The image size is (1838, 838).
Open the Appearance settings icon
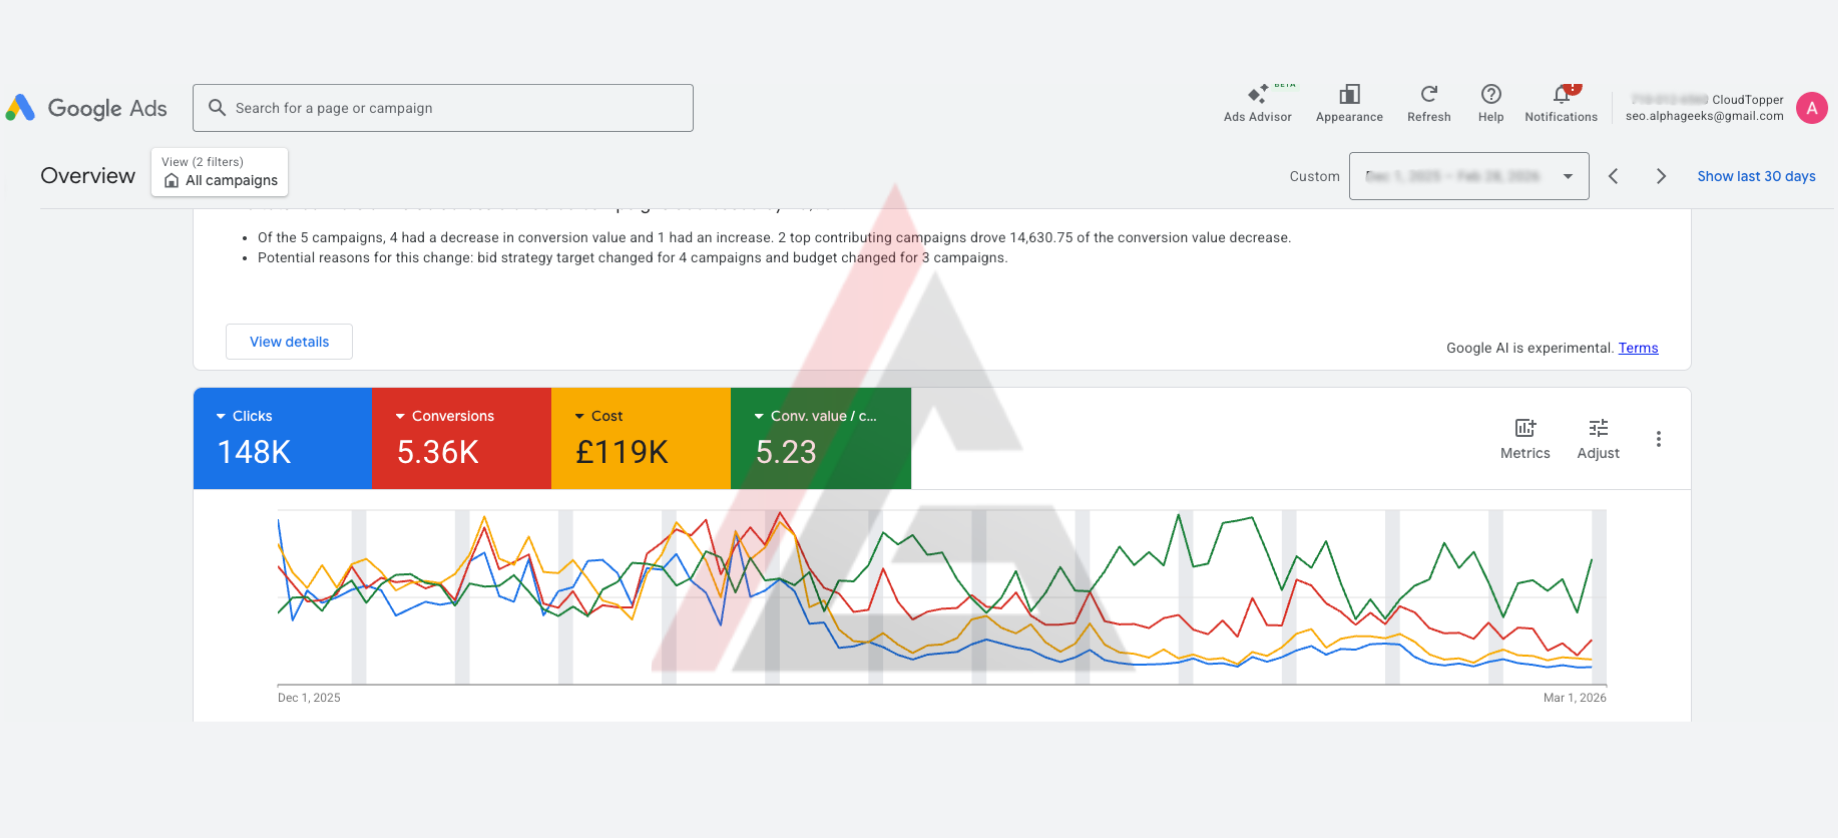(1349, 103)
